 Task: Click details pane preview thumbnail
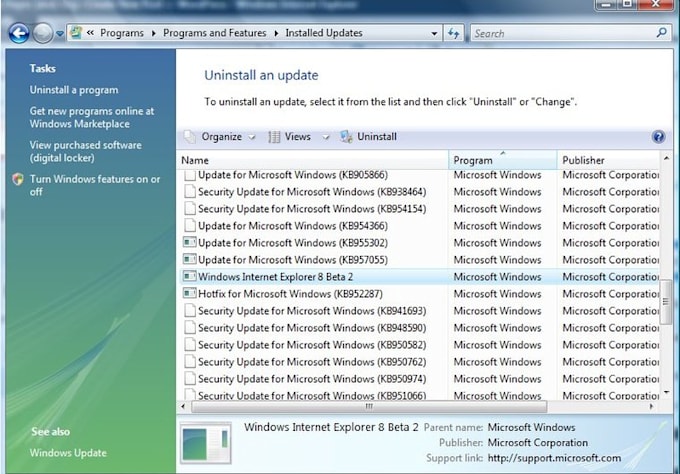pos(206,443)
